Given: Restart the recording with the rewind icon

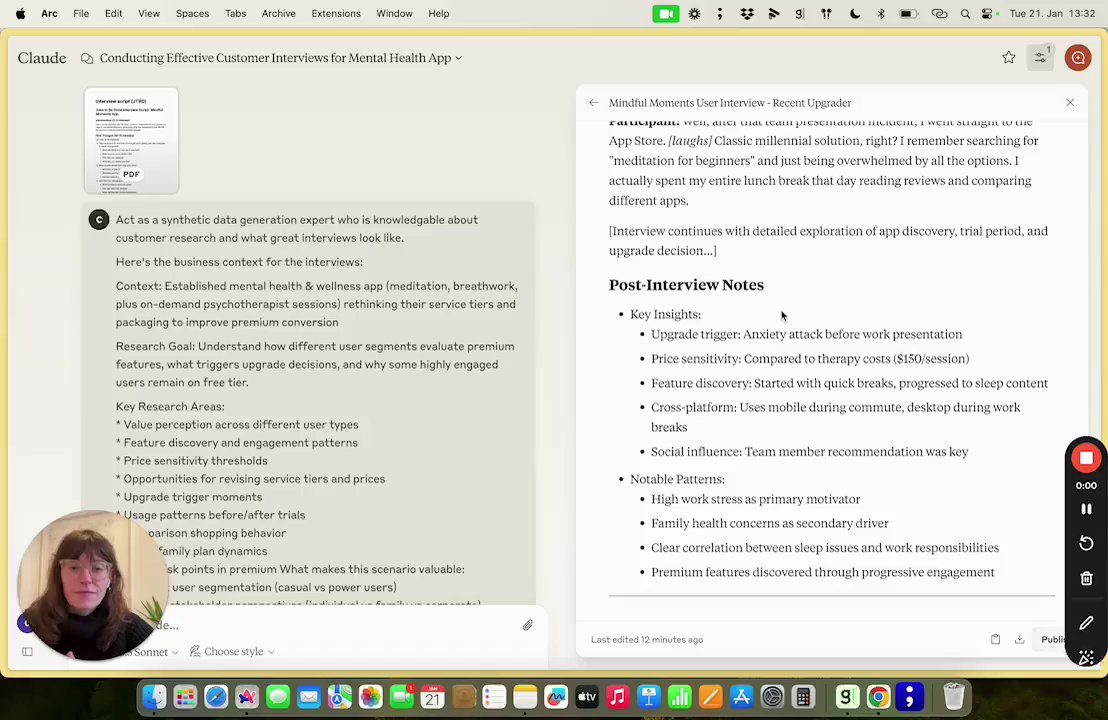Looking at the screenshot, I should [1086, 543].
